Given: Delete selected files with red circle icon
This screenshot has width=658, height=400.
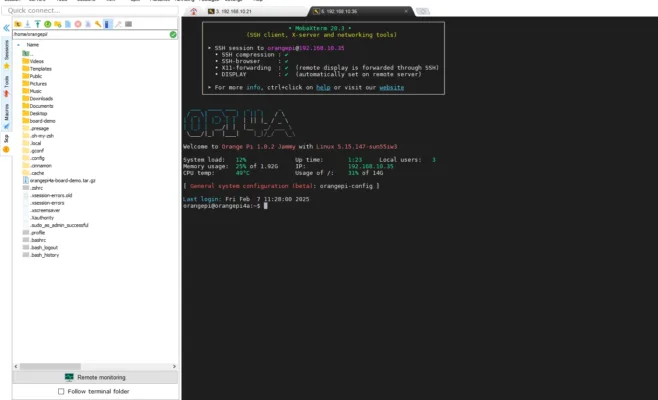Looking at the screenshot, I should 78,24.
